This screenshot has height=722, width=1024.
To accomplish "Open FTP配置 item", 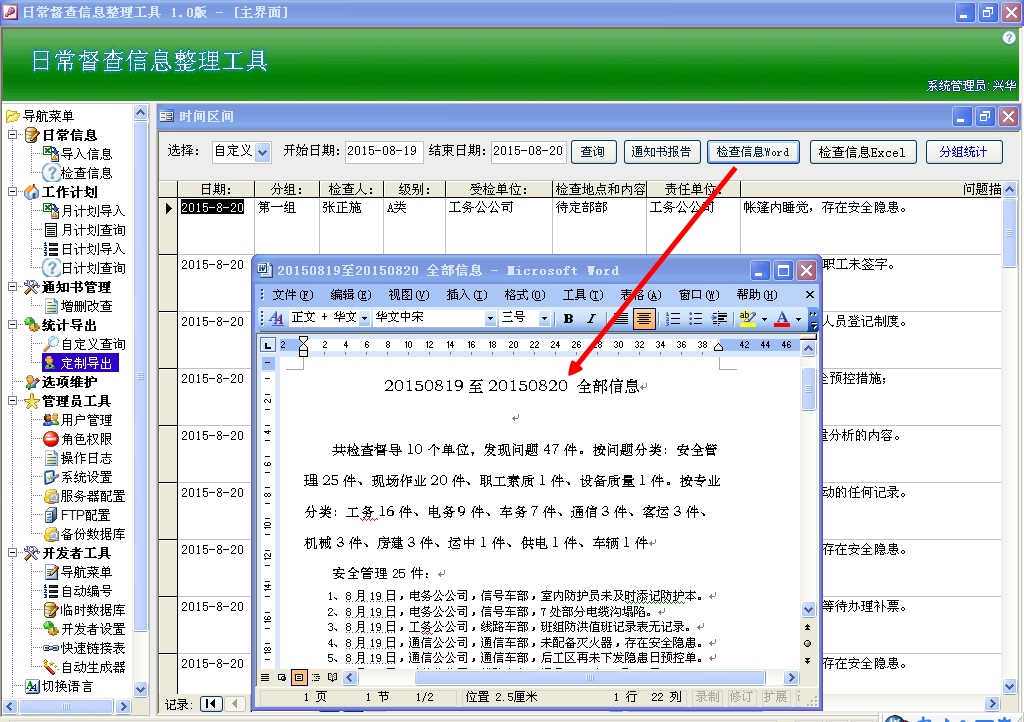I will click(77, 515).
